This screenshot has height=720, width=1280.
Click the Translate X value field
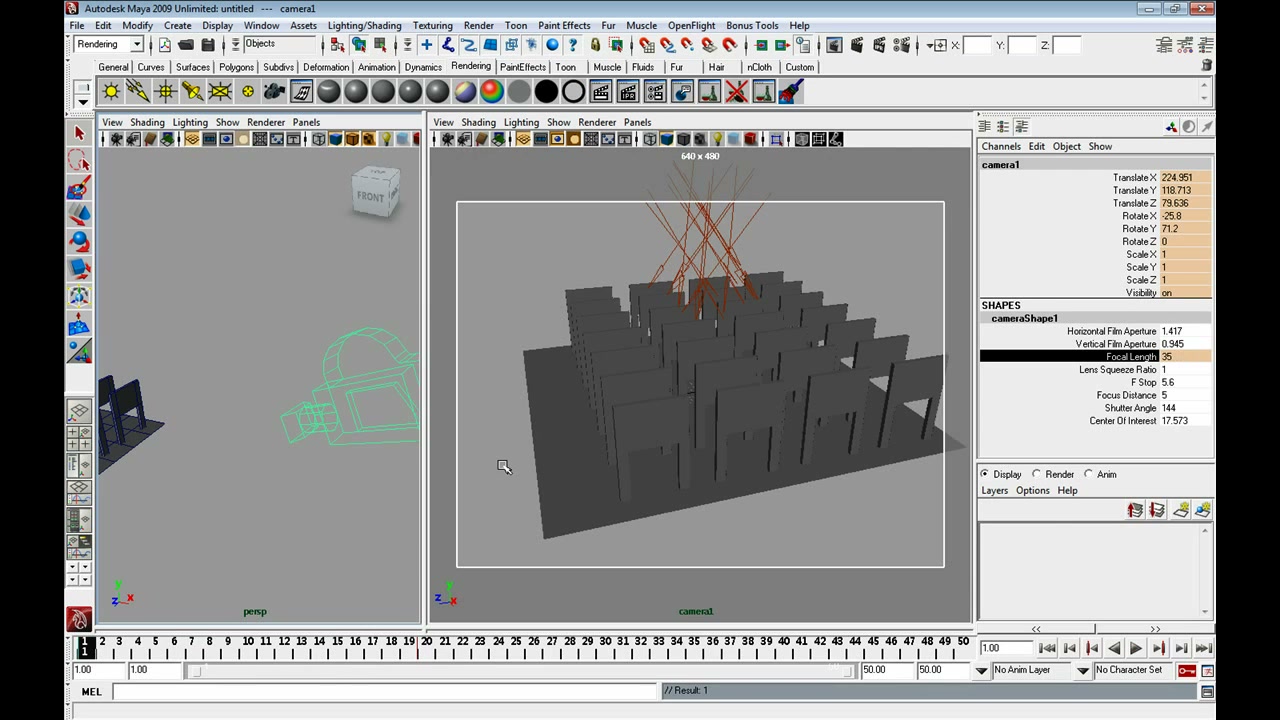(1185, 178)
